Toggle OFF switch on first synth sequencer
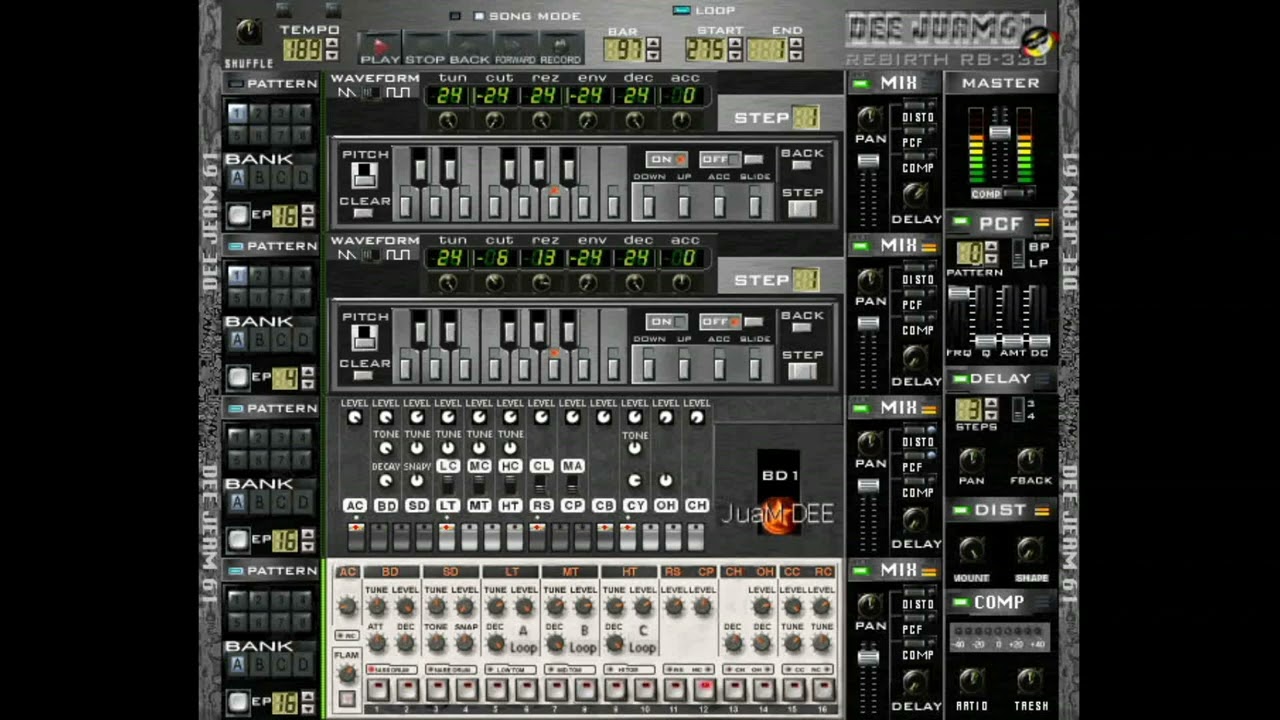This screenshot has width=1280, height=720. click(x=719, y=160)
